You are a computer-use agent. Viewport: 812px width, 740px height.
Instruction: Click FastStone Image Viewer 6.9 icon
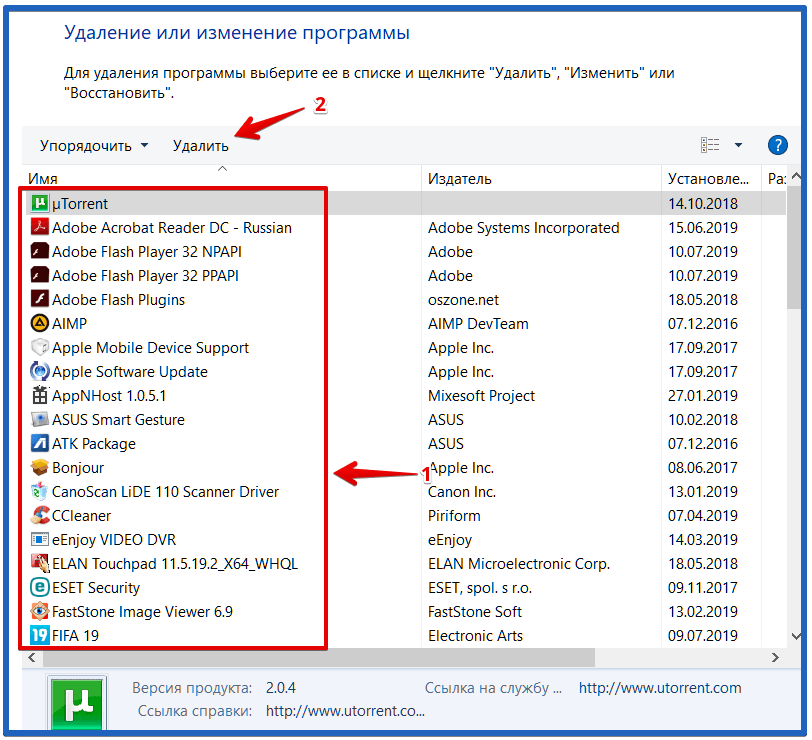pos(40,612)
